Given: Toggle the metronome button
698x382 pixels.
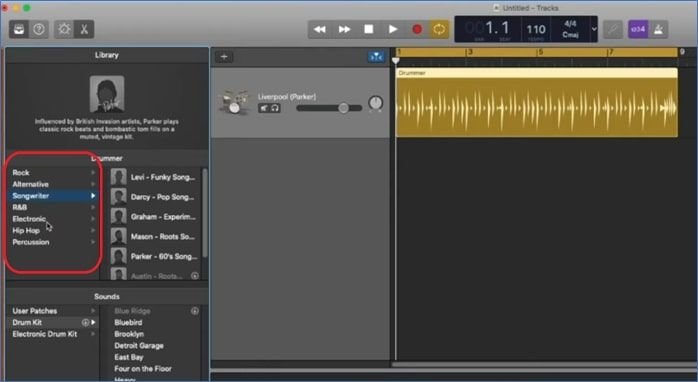Looking at the screenshot, I should click(658, 29).
